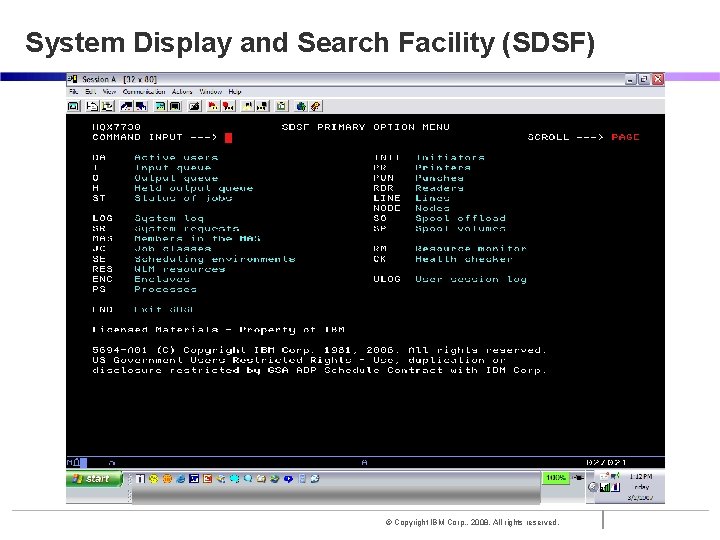Viewport: 720px width, 540px height.
Task: Click the 'Spool offload' option text
Action: [461, 219]
